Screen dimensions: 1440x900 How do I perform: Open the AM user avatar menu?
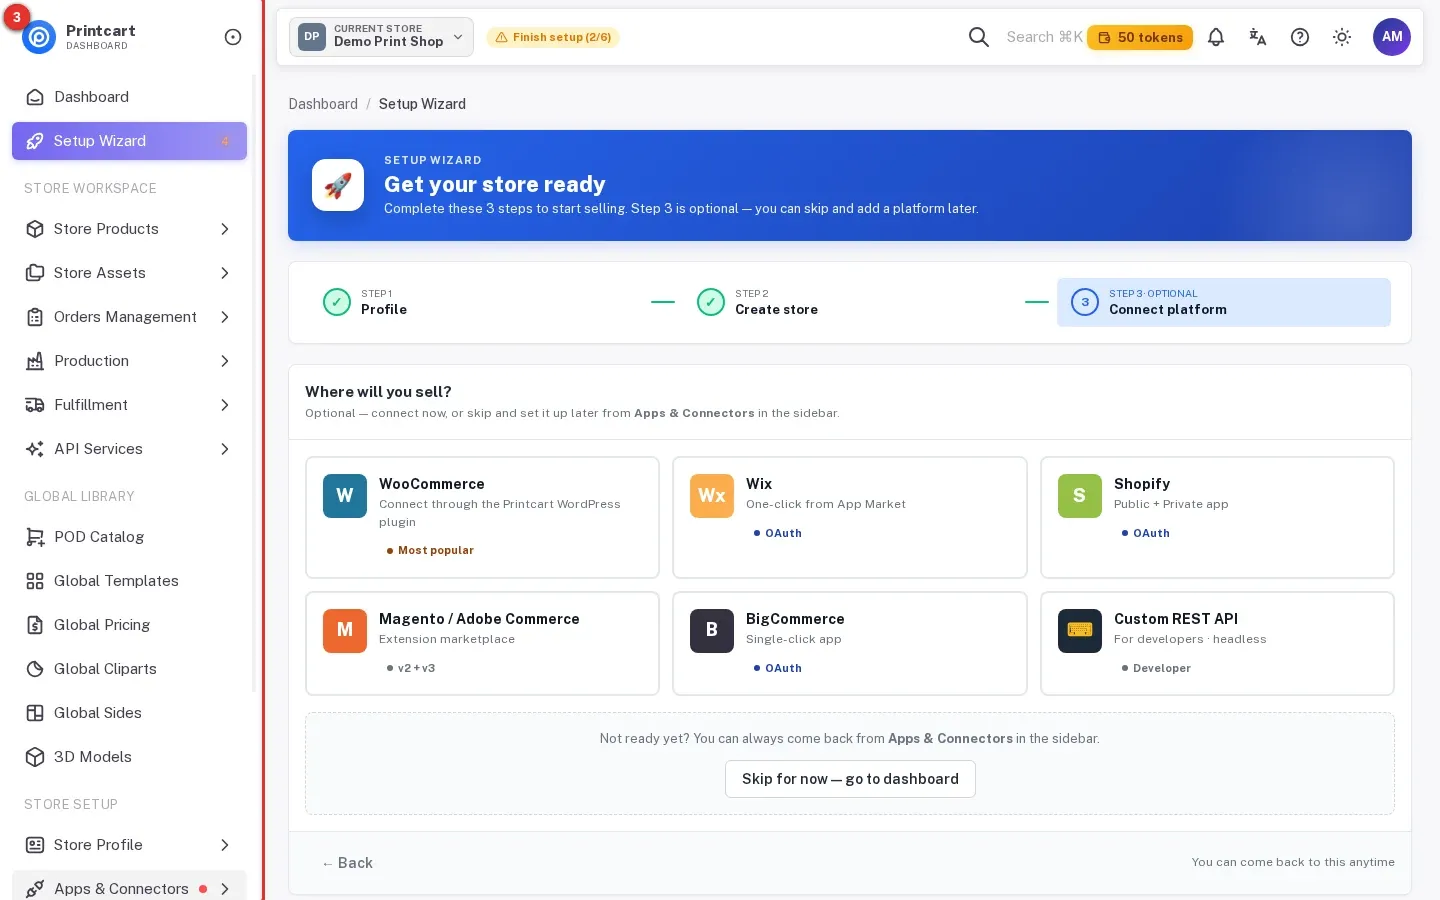(x=1392, y=37)
